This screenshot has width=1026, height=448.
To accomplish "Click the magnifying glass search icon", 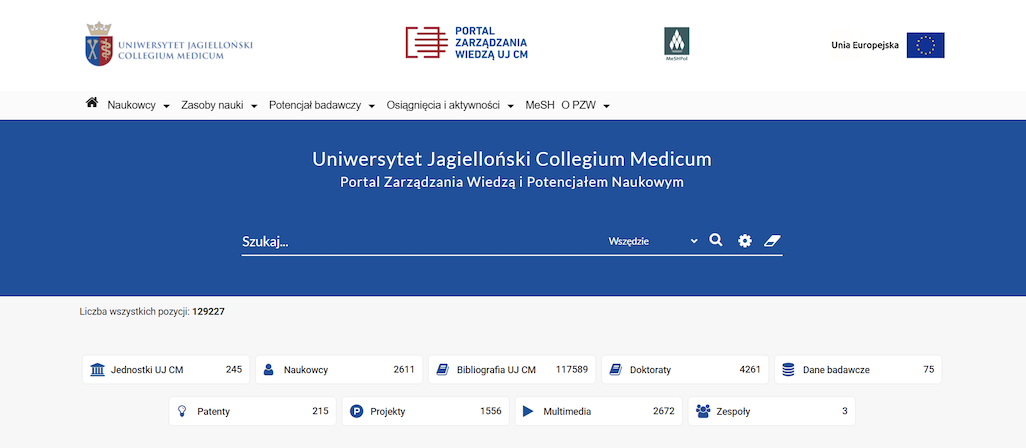I will tap(716, 241).
